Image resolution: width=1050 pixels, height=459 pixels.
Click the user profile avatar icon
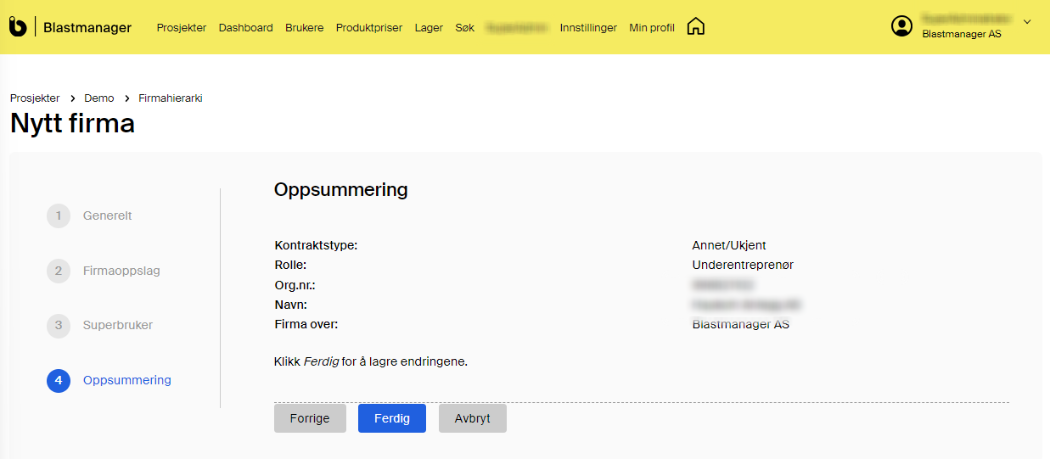(x=902, y=26)
